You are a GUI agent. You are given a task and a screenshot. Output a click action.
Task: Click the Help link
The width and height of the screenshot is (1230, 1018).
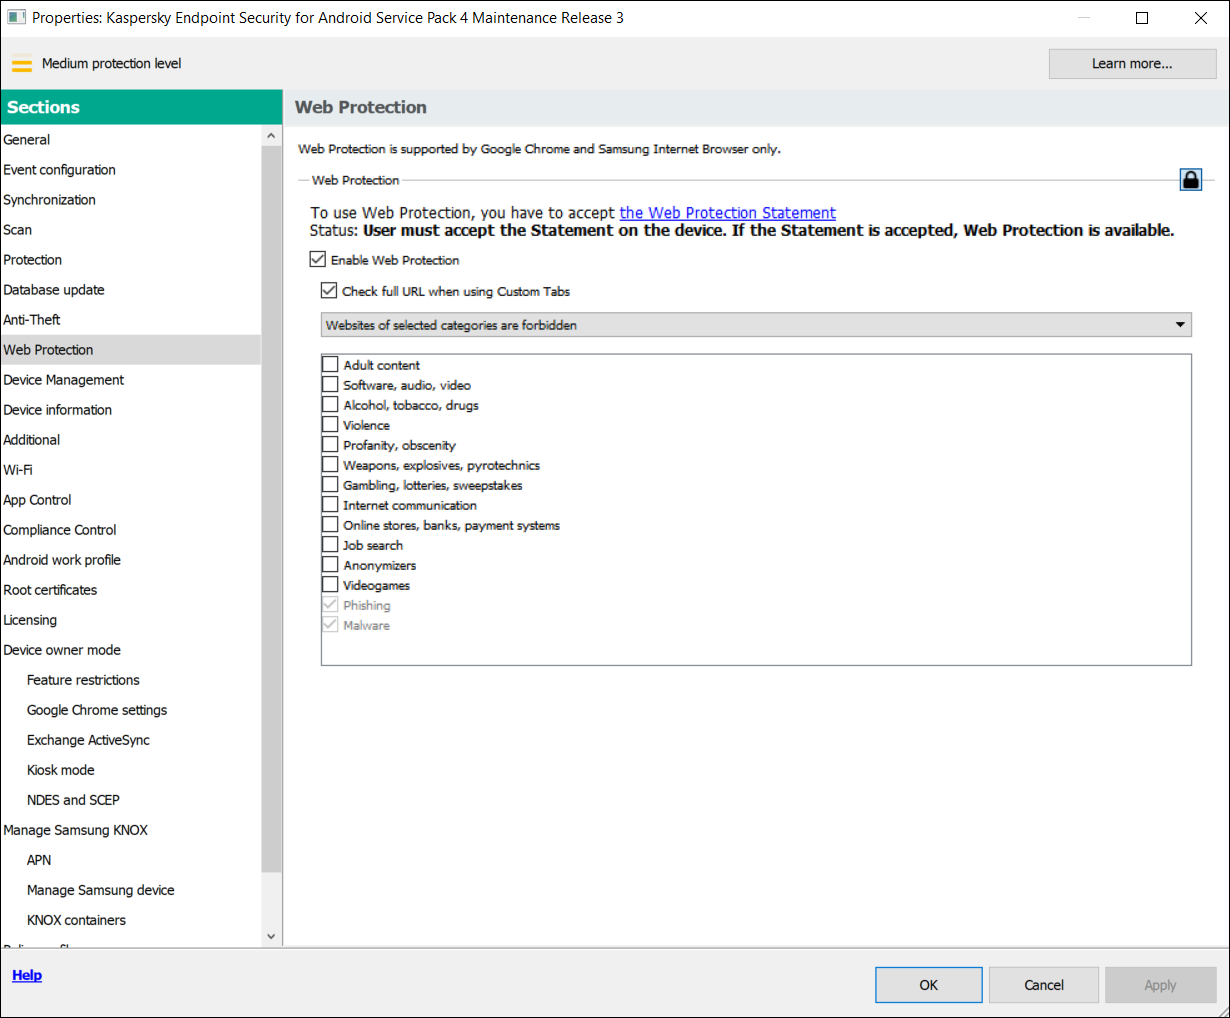[26, 974]
